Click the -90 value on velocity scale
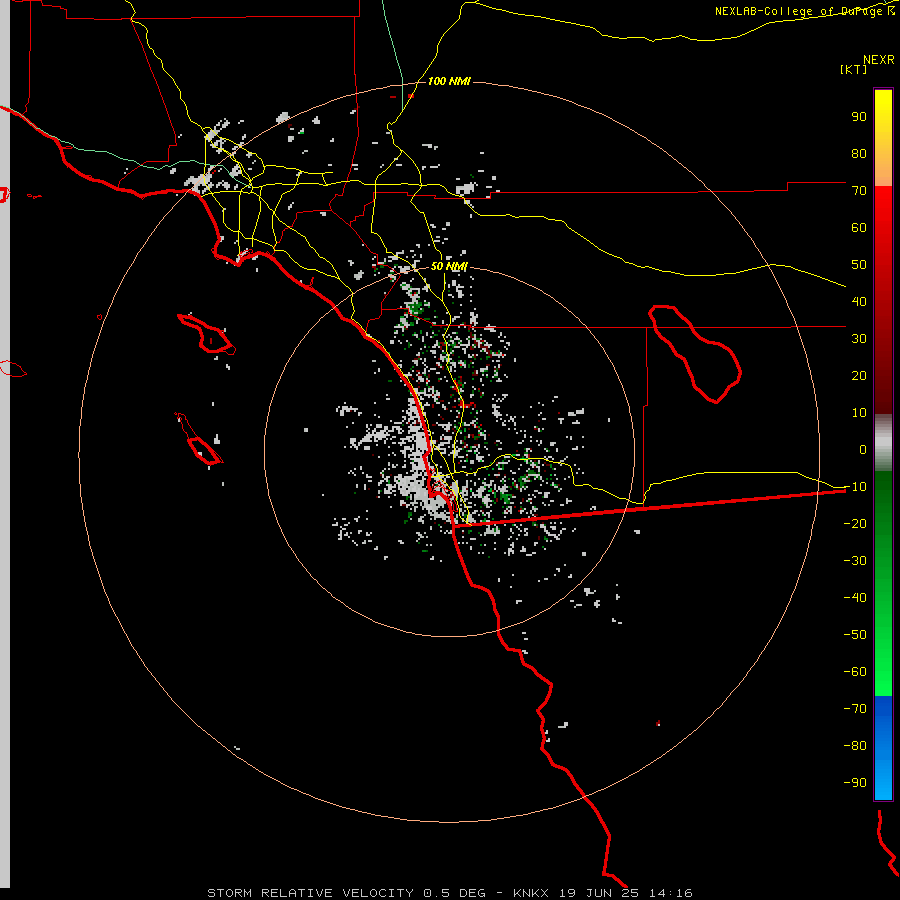The width and height of the screenshot is (900, 900). click(x=855, y=782)
